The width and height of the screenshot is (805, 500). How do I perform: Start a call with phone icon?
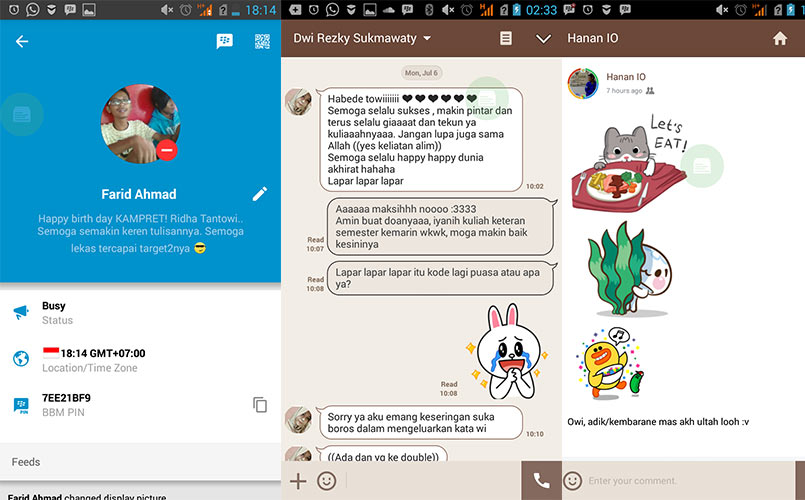541,480
